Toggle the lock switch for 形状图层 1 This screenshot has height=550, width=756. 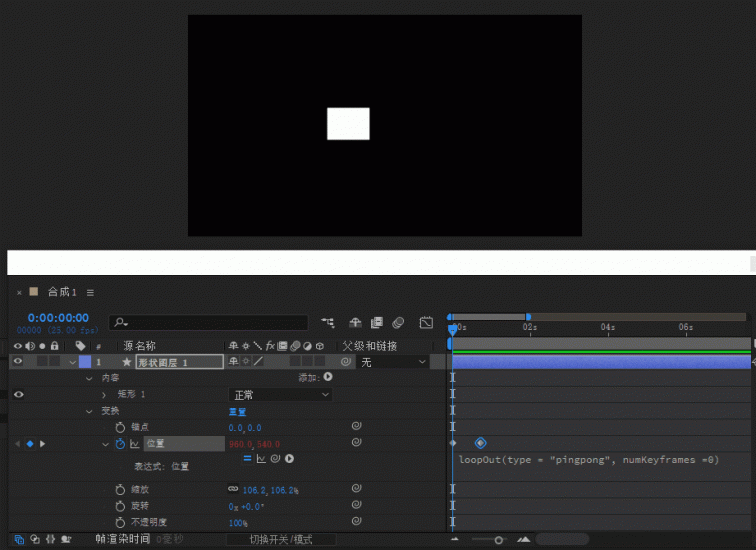(54, 361)
